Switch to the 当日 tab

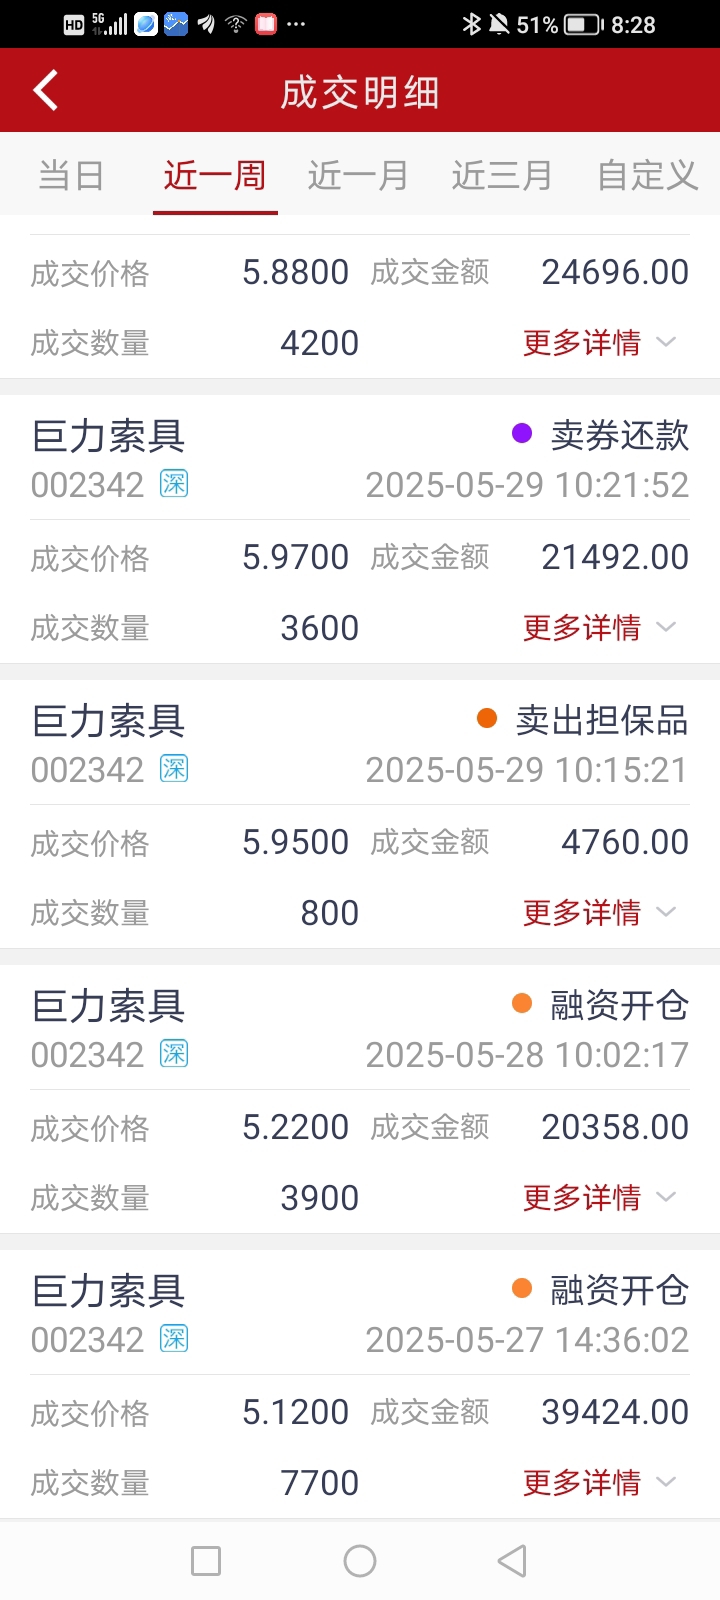pos(71,175)
